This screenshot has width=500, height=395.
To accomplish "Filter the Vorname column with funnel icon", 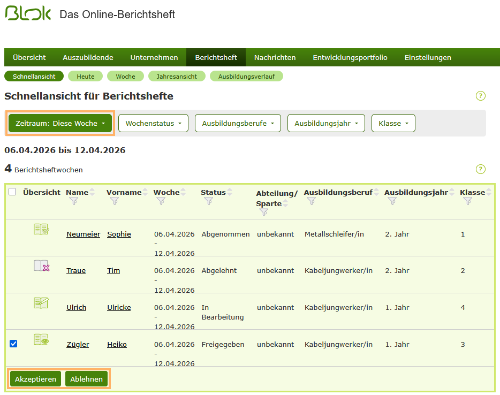I will [x=114, y=201].
